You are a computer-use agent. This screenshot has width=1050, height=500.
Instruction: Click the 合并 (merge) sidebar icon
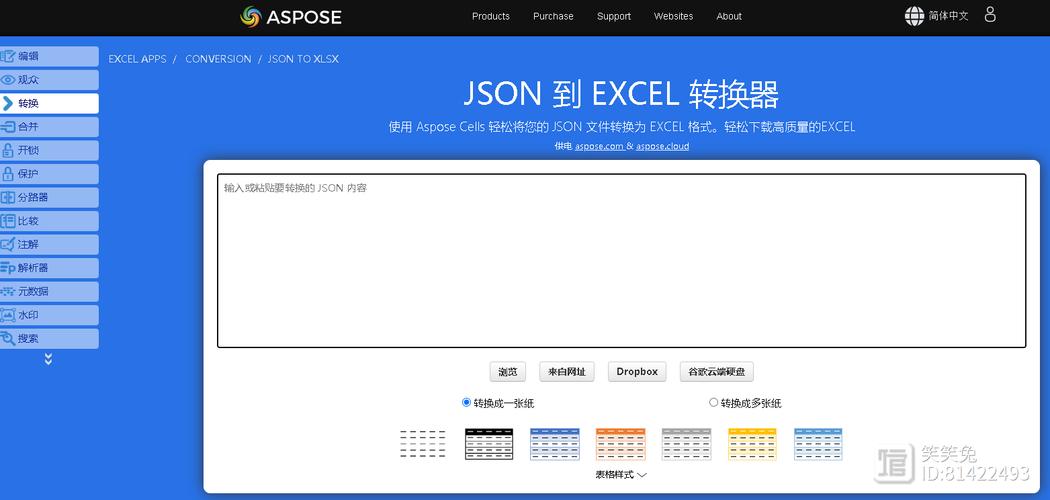[x=8, y=127]
